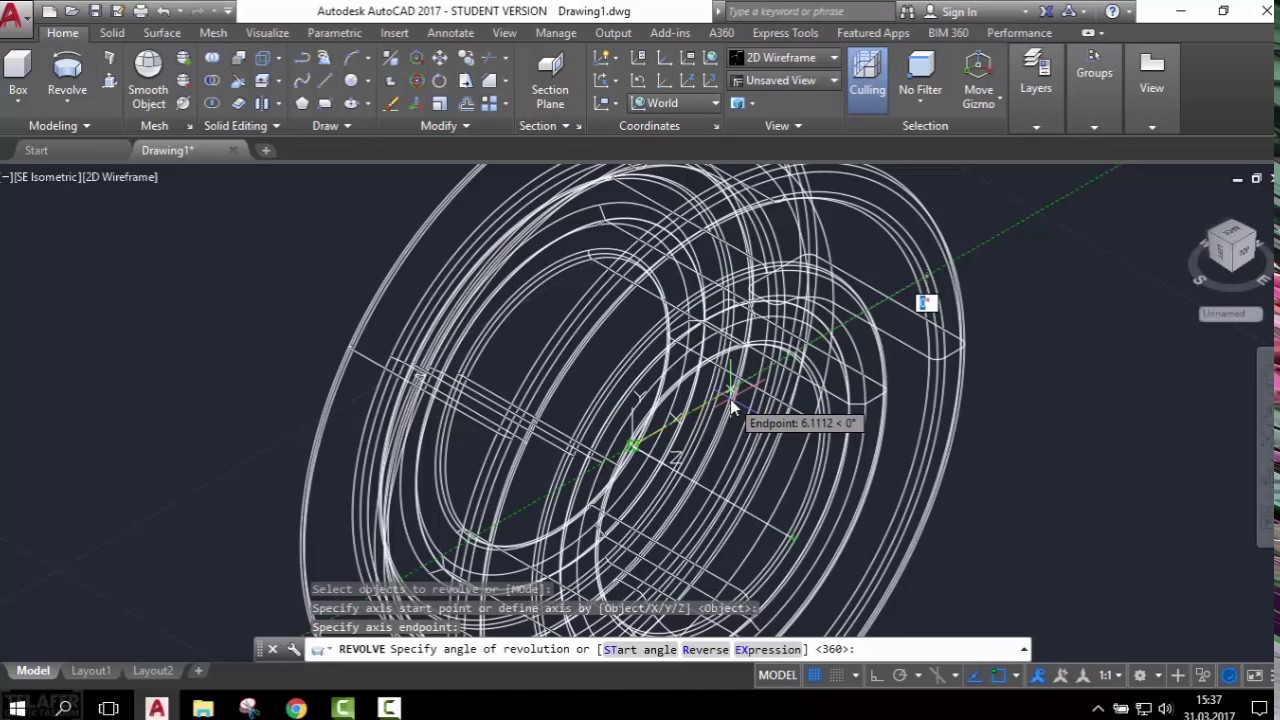
Task: Activate the Revolve tool
Action: click(67, 75)
